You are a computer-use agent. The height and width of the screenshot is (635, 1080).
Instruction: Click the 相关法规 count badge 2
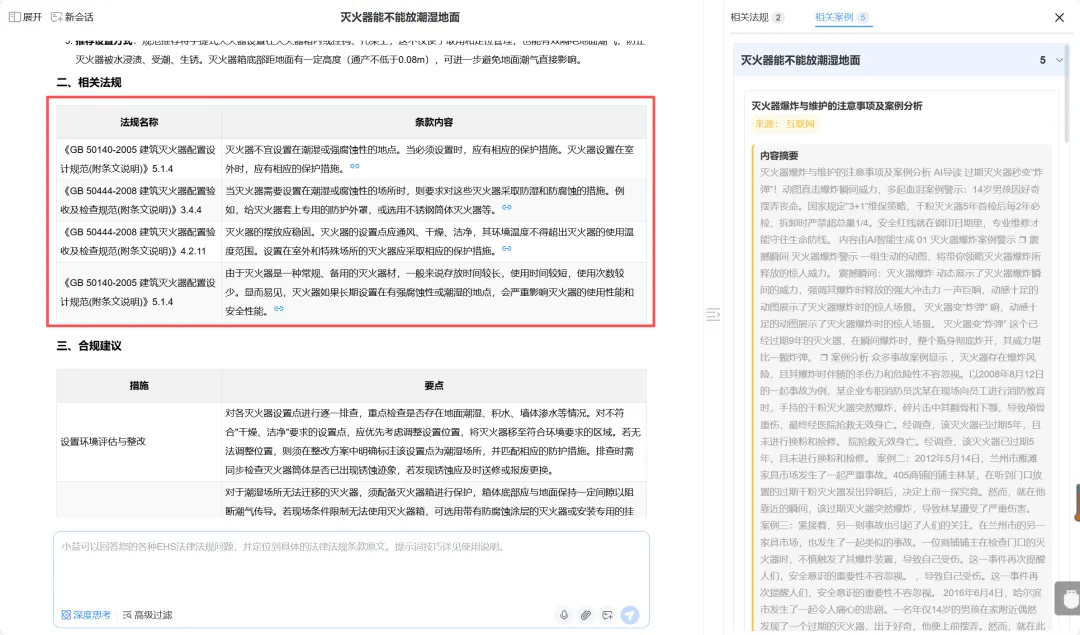778,17
